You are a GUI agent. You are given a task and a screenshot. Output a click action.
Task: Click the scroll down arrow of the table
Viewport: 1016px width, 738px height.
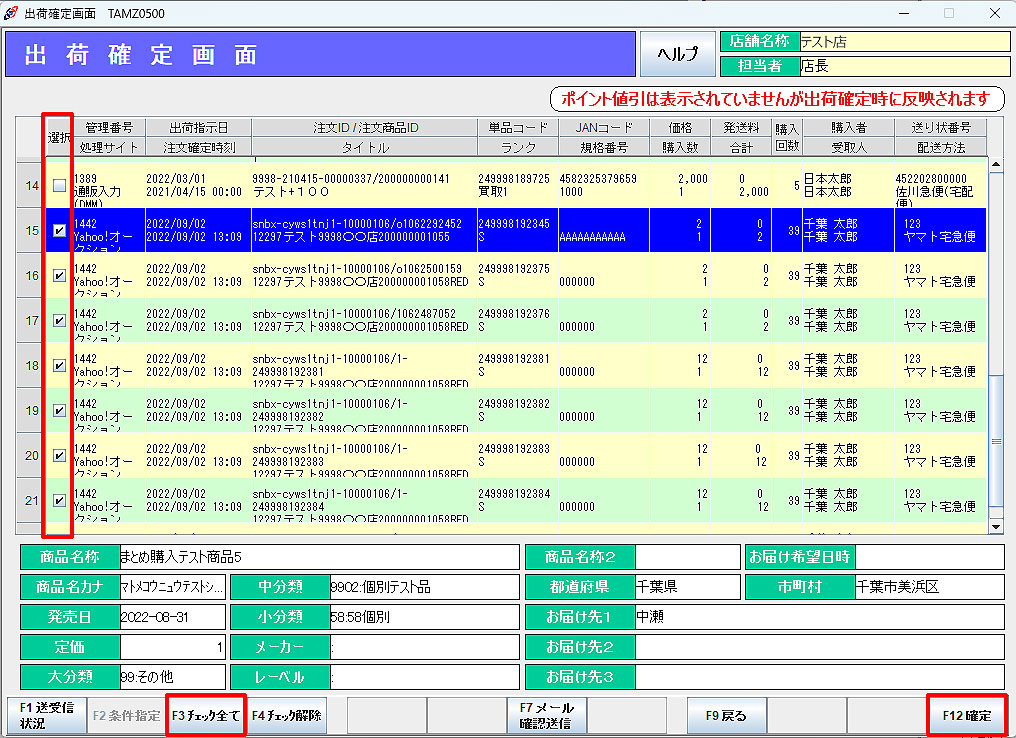[x=996, y=526]
